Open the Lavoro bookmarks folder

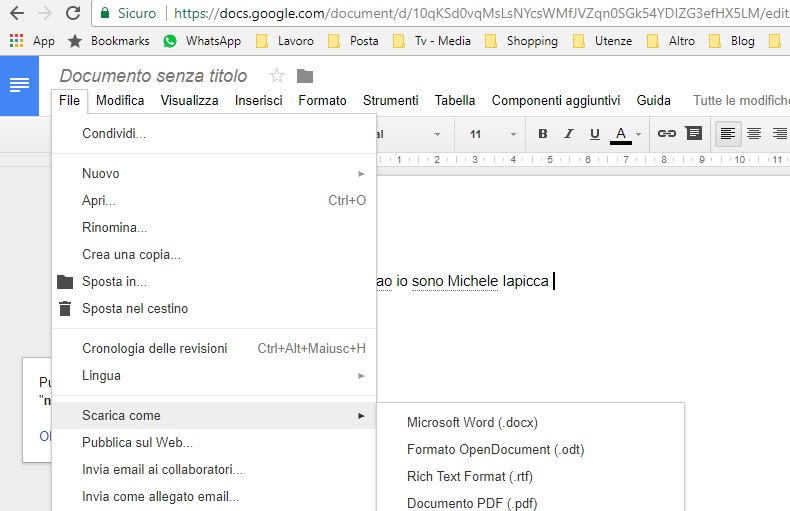click(x=285, y=41)
